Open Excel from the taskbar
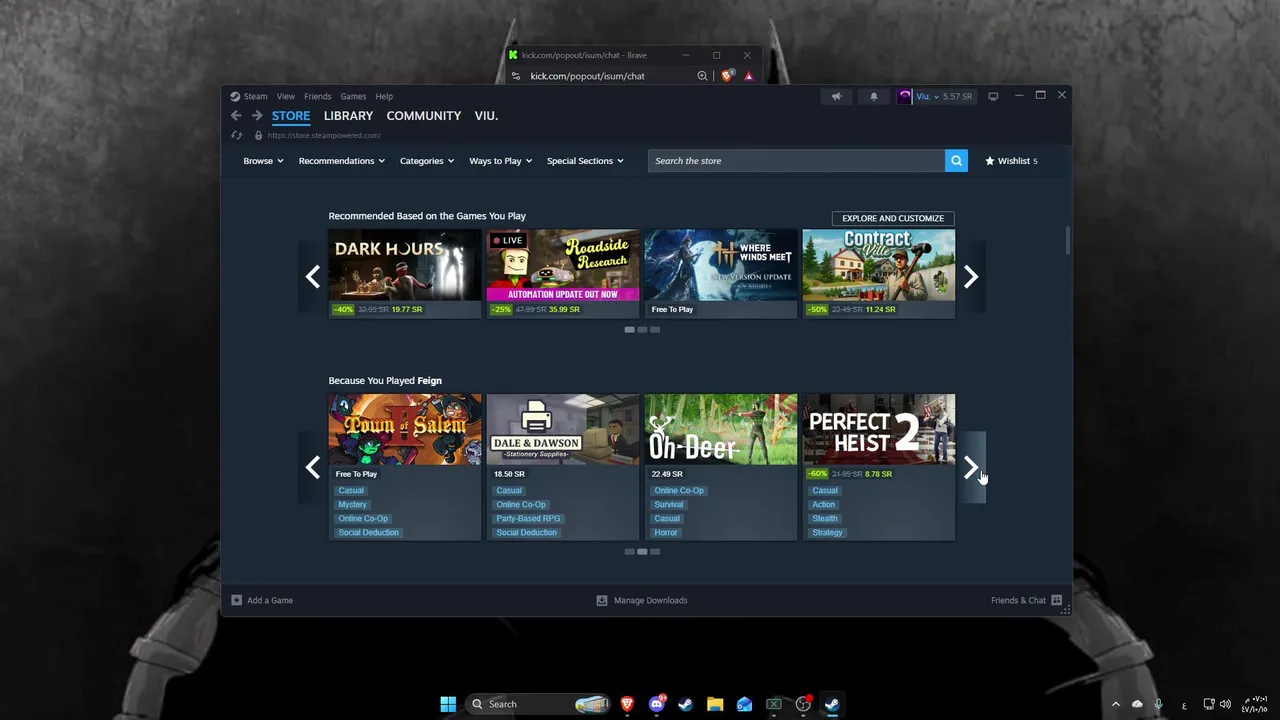1280x720 pixels. [x=773, y=704]
